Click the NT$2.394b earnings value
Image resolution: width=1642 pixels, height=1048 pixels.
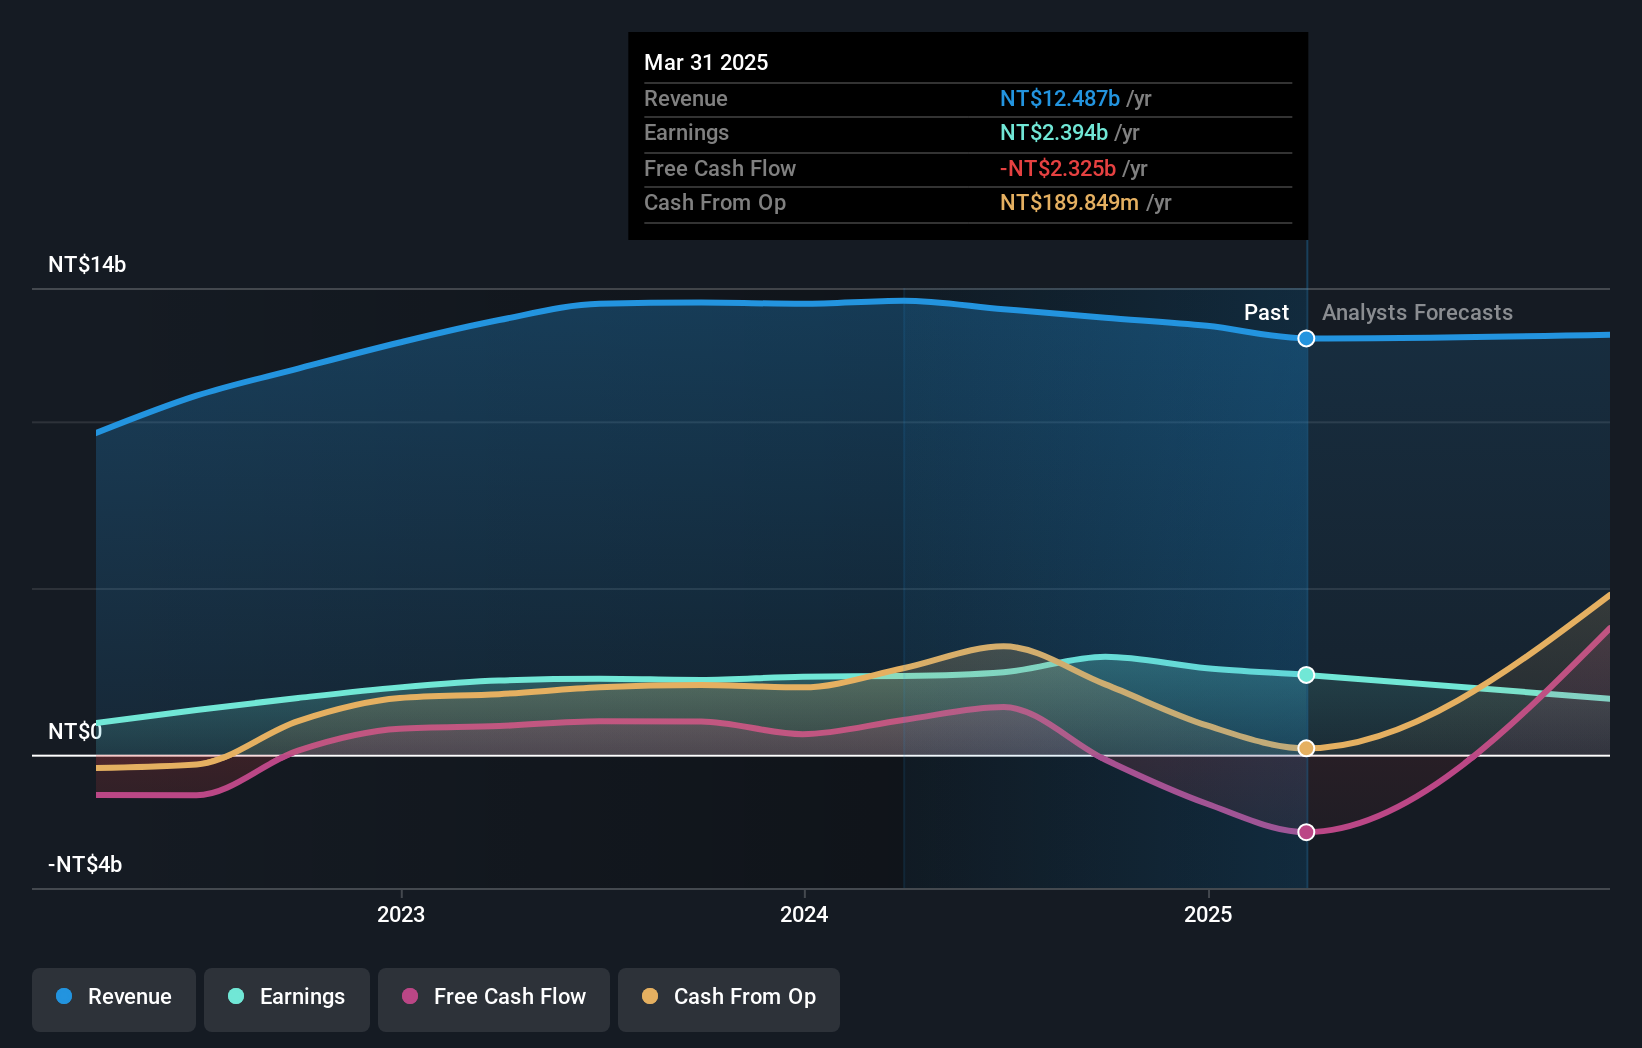(1054, 133)
